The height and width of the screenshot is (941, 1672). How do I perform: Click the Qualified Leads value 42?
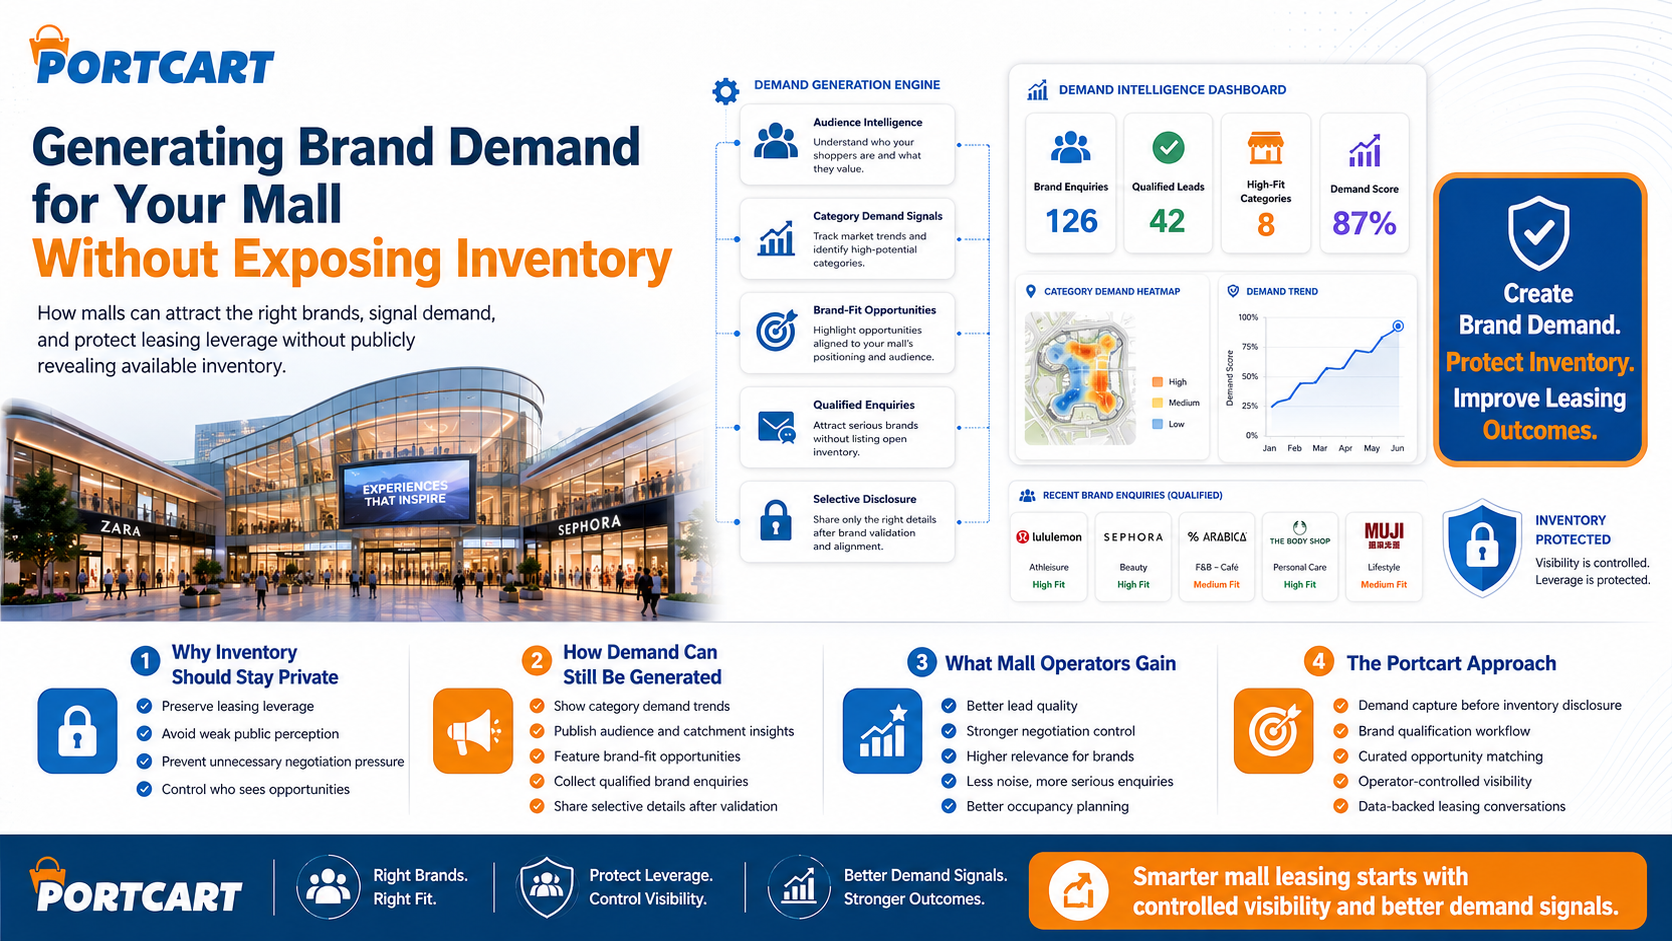(1167, 221)
